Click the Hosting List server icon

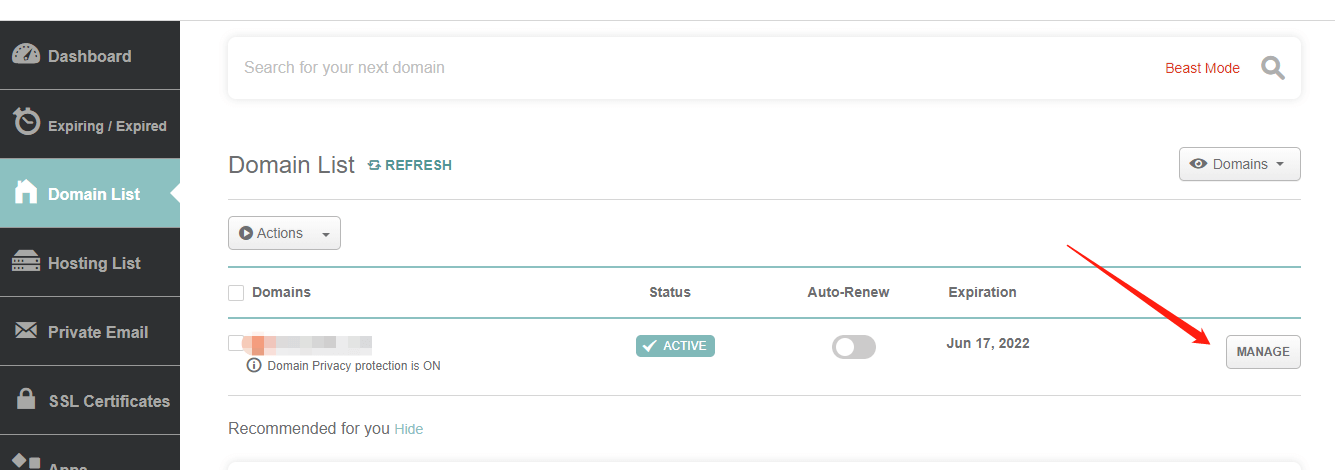pos(26,262)
